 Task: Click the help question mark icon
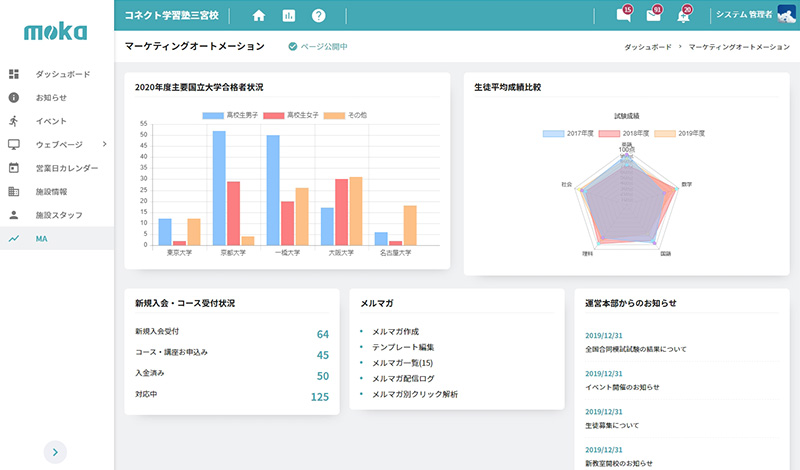[319, 16]
